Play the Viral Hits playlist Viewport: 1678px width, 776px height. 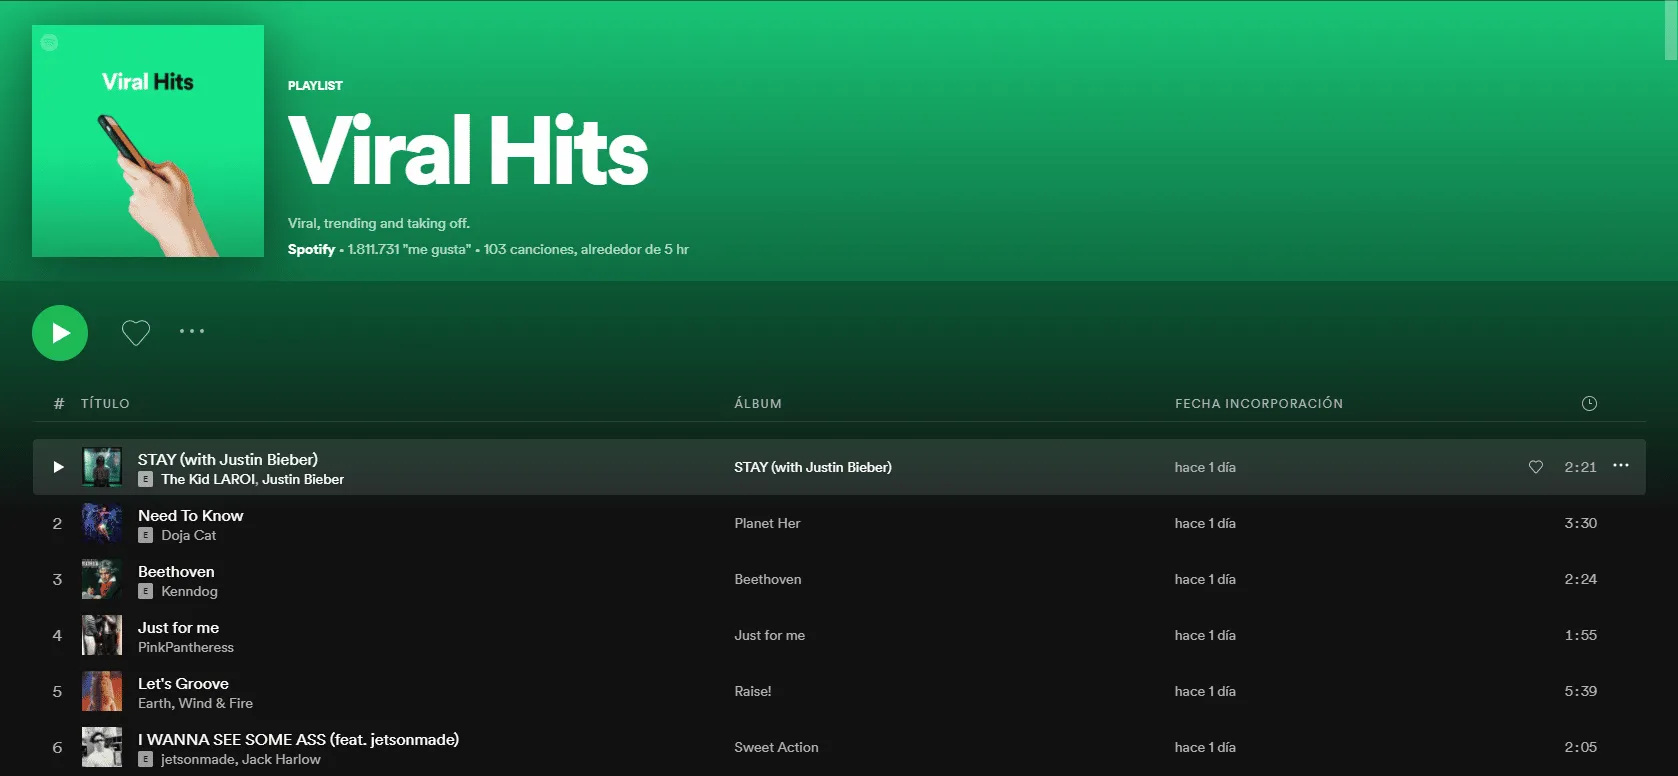click(x=60, y=333)
